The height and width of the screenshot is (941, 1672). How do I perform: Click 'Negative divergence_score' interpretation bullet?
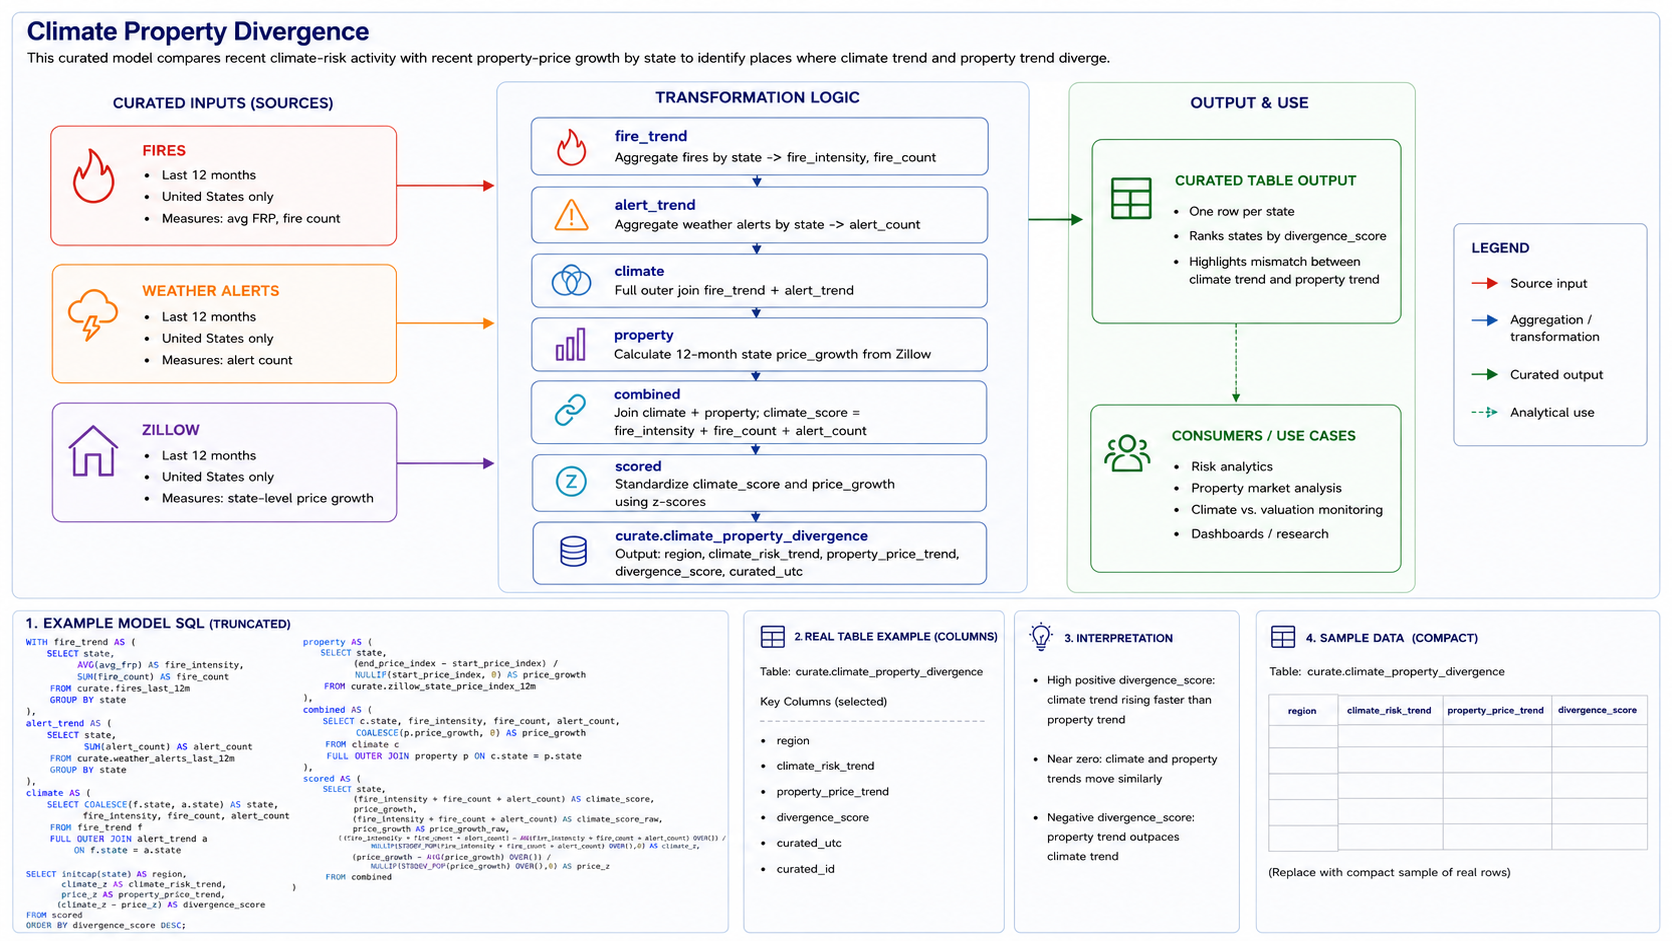coord(1120,837)
